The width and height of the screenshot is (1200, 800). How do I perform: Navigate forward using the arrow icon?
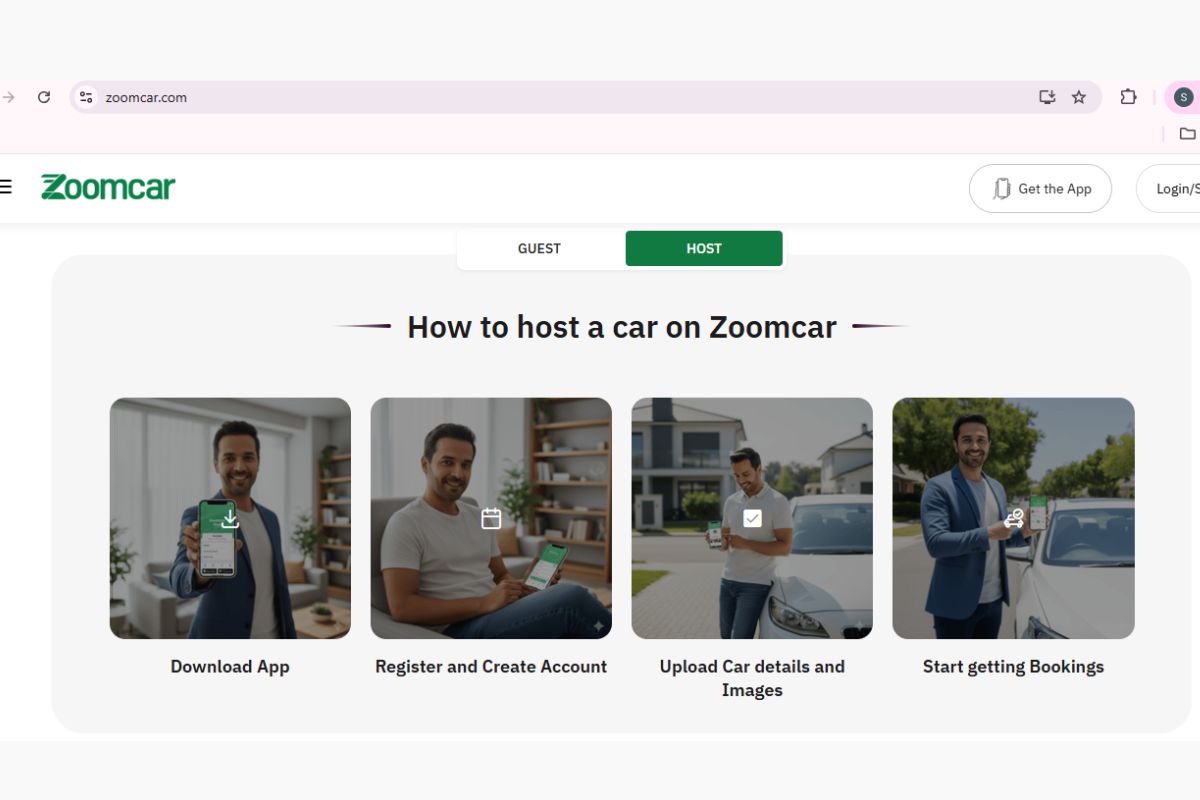click(x=8, y=97)
